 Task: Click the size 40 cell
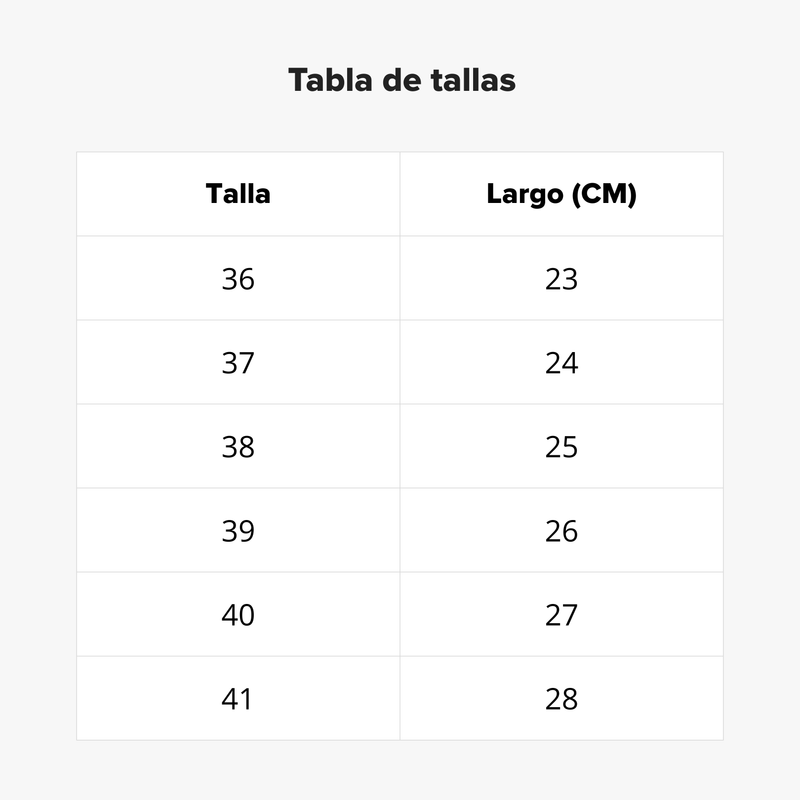(x=238, y=615)
